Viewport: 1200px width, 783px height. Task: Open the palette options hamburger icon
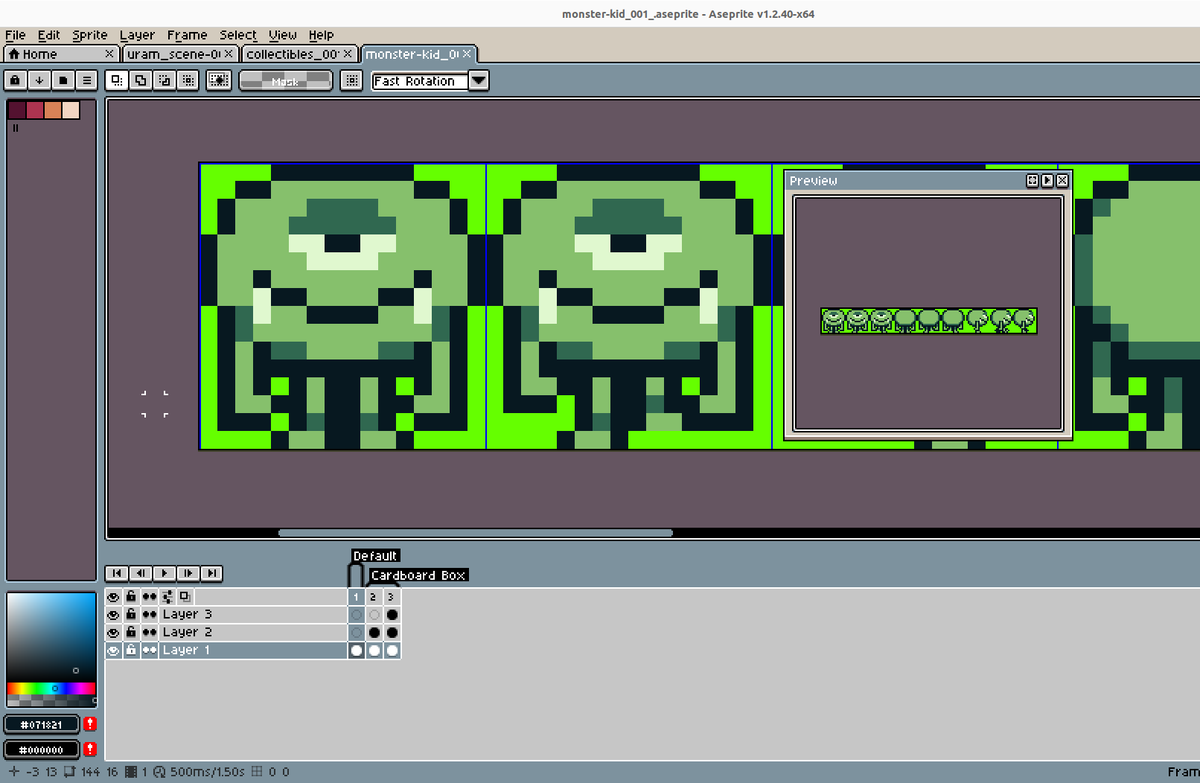87,80
